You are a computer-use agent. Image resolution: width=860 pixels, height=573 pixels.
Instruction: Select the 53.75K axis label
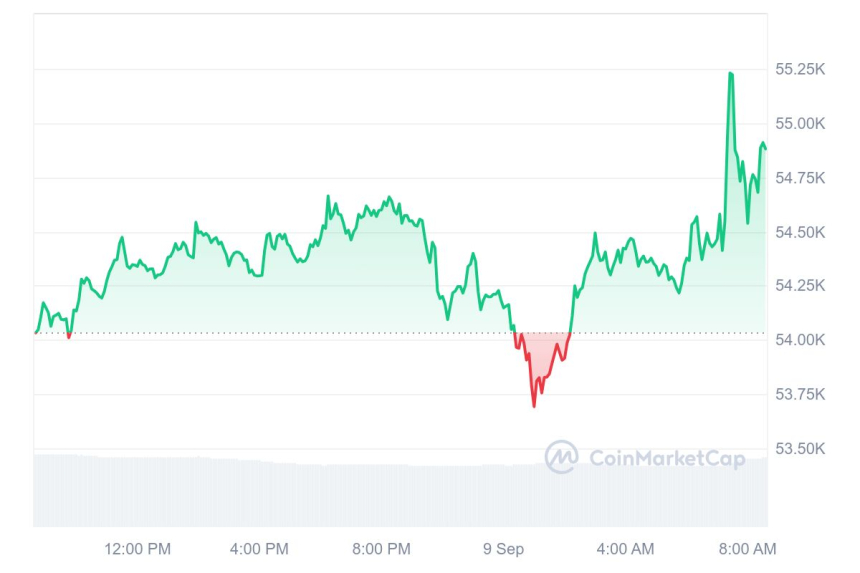point(800,394)
